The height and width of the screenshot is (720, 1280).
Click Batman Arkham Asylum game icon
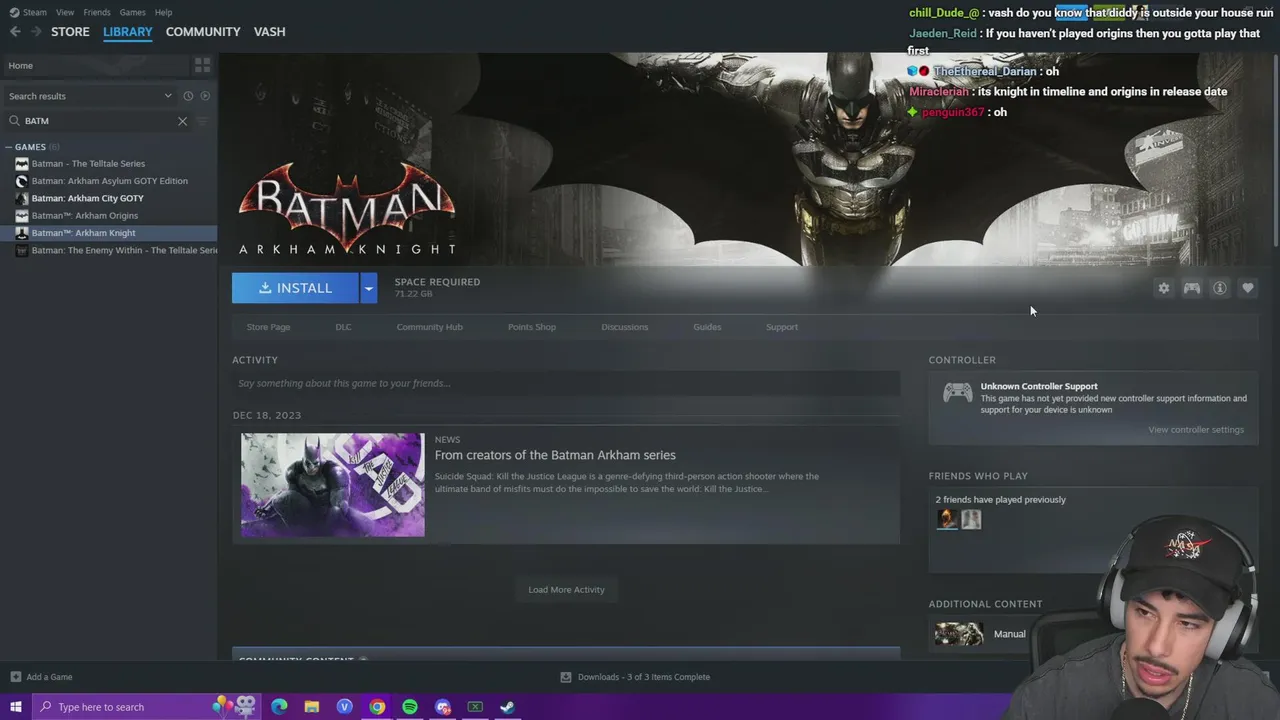click(x=22, y=181)
